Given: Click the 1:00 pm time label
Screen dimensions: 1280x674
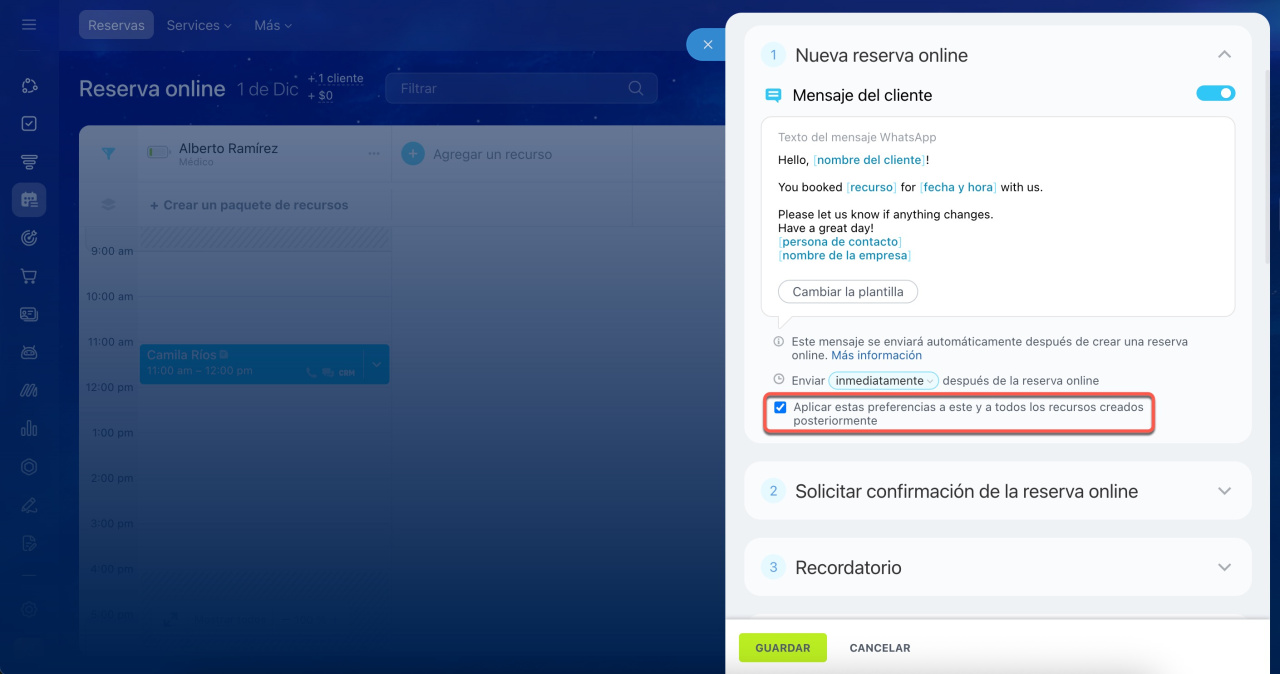Looking at the screenshot, I should click(x=111, y=432).
